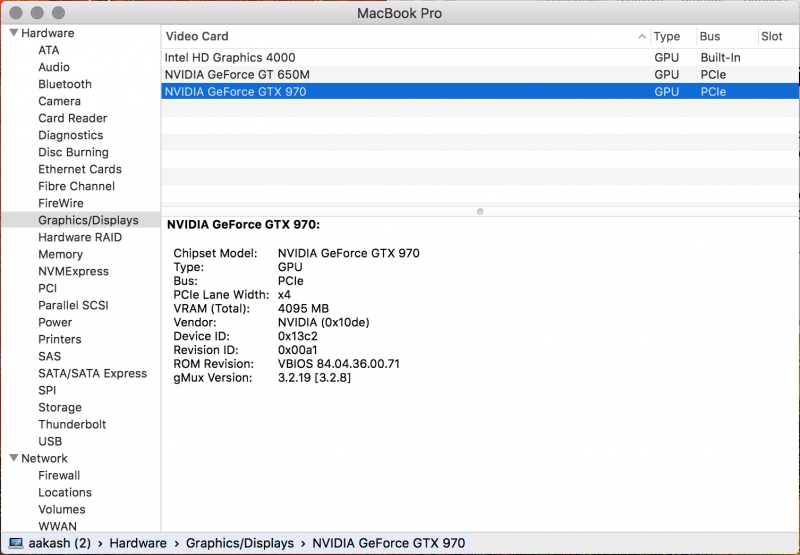Click the Device ID value 0x13c2
The width and height of the screenshot is (800, 555).
297,336
